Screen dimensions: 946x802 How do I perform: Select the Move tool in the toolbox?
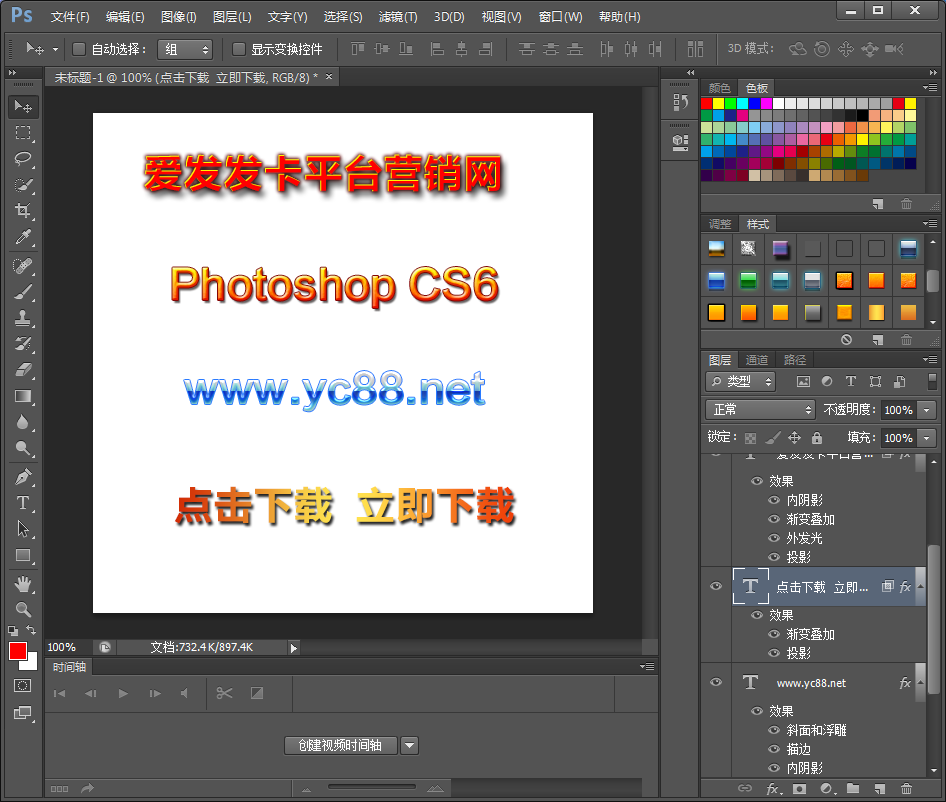(x=23, y=107)
